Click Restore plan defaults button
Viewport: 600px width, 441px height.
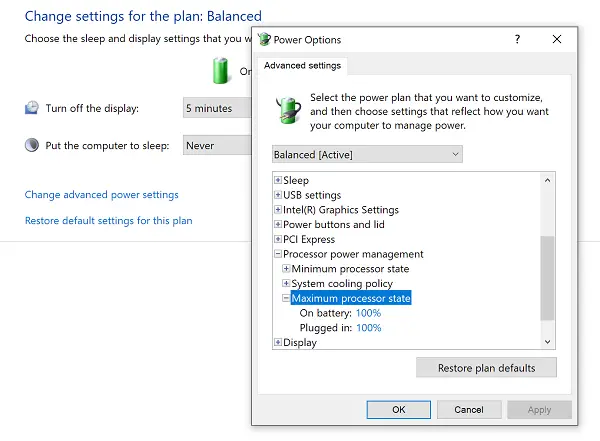tap(486, 368)
